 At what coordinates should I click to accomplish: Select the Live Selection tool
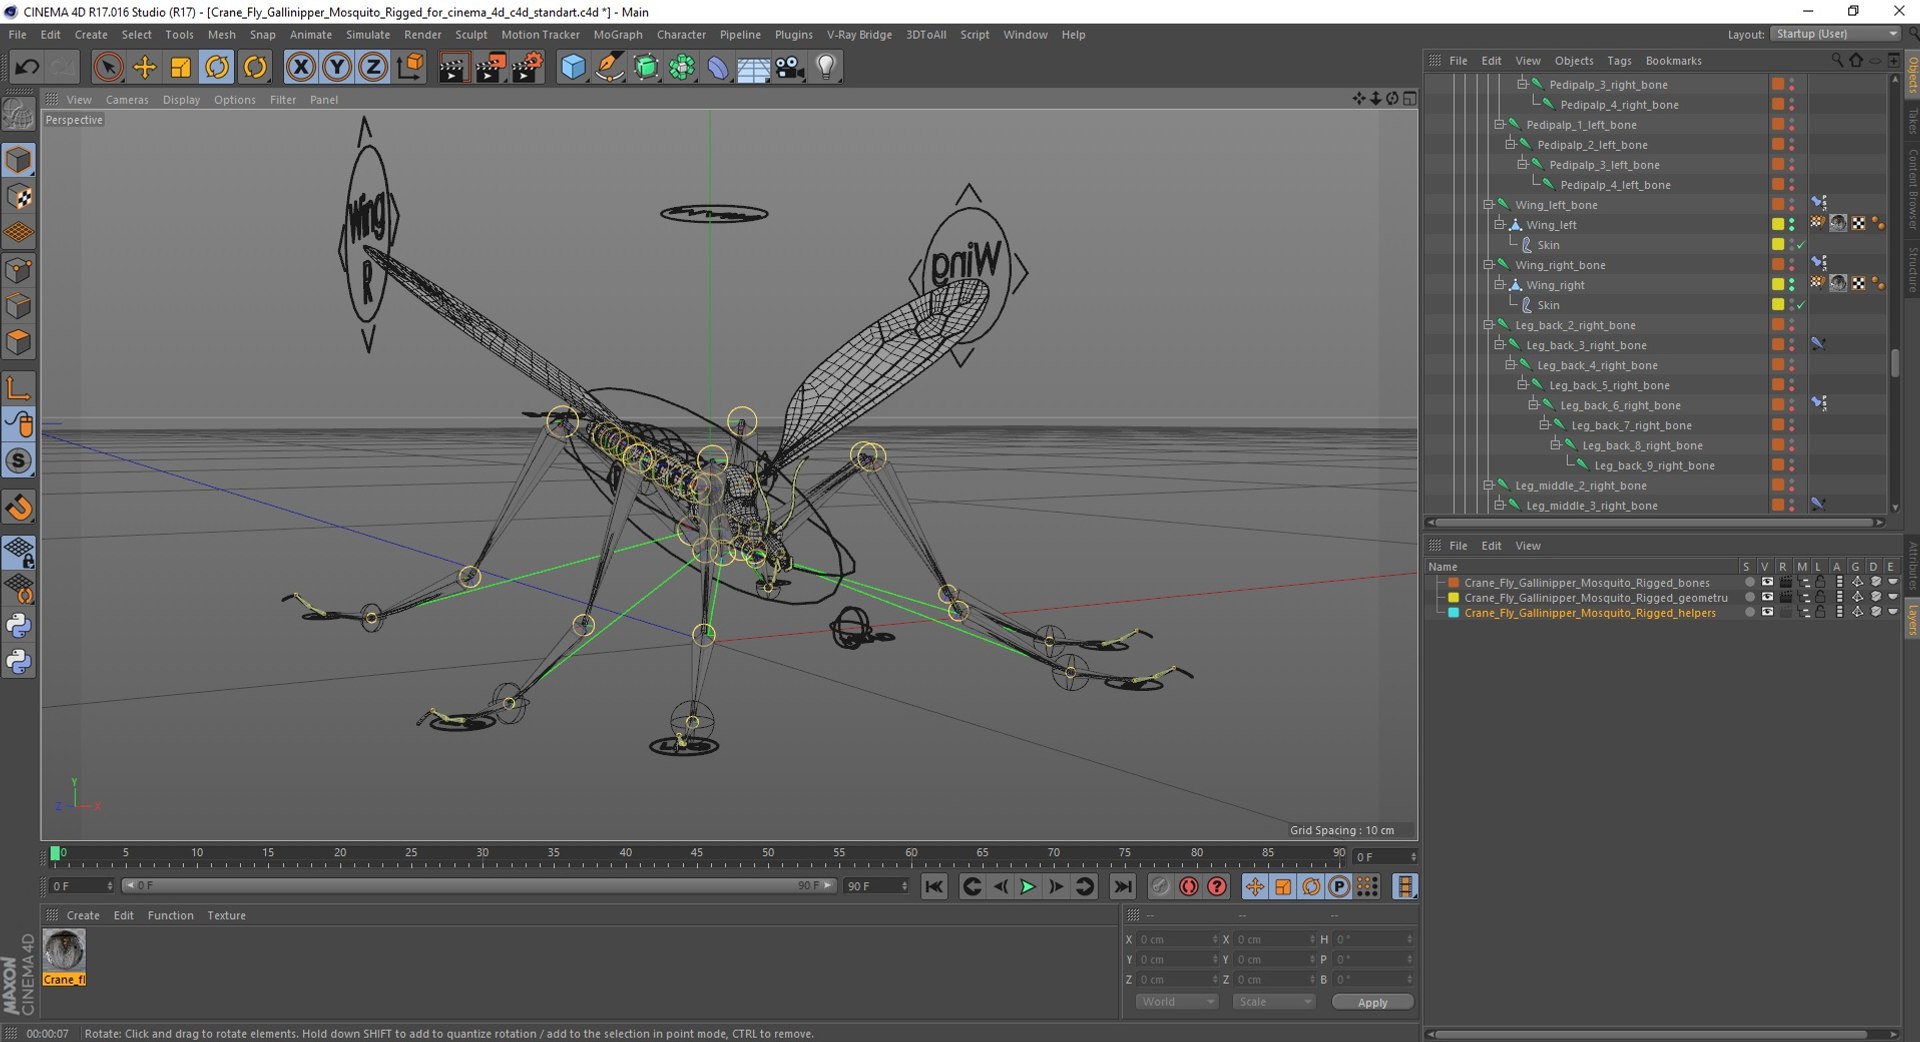(108, 67)
